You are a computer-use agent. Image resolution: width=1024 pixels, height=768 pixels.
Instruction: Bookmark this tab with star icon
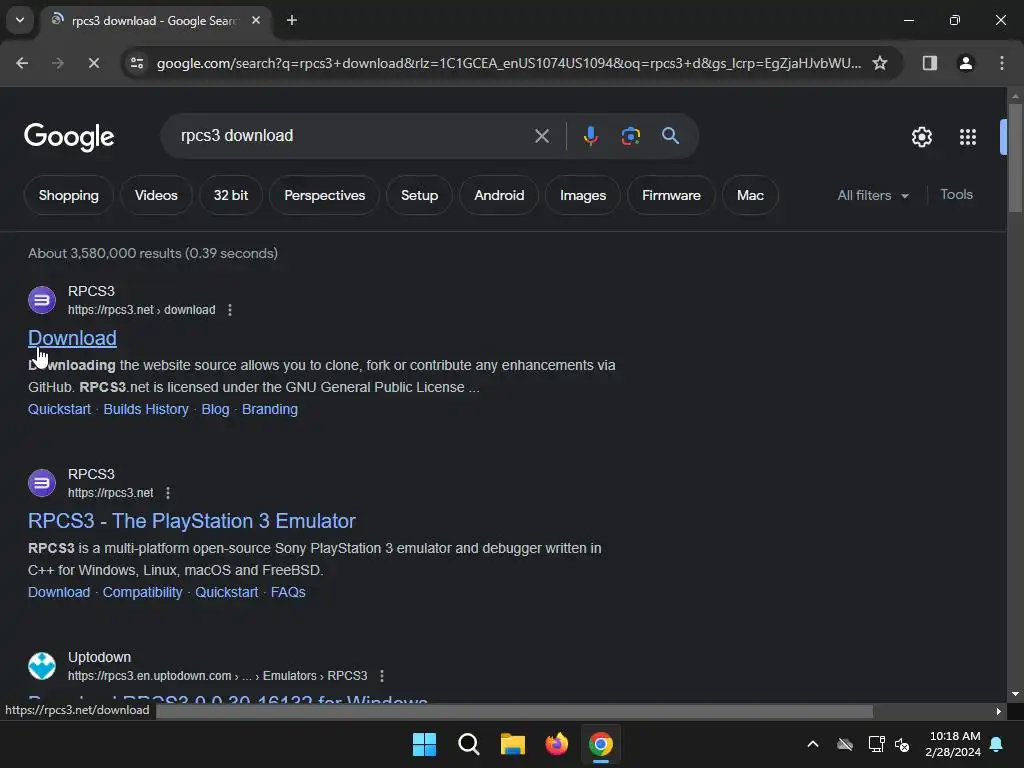[880, 63]
